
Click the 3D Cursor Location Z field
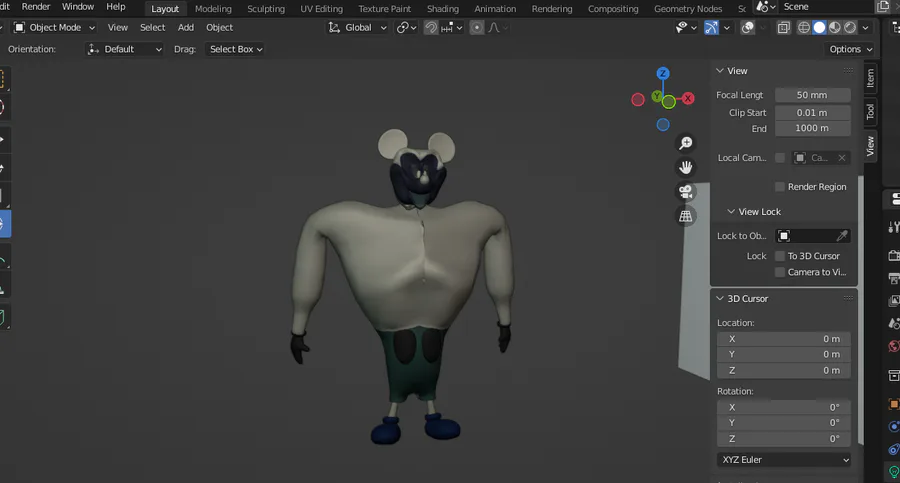coord(784,370)
